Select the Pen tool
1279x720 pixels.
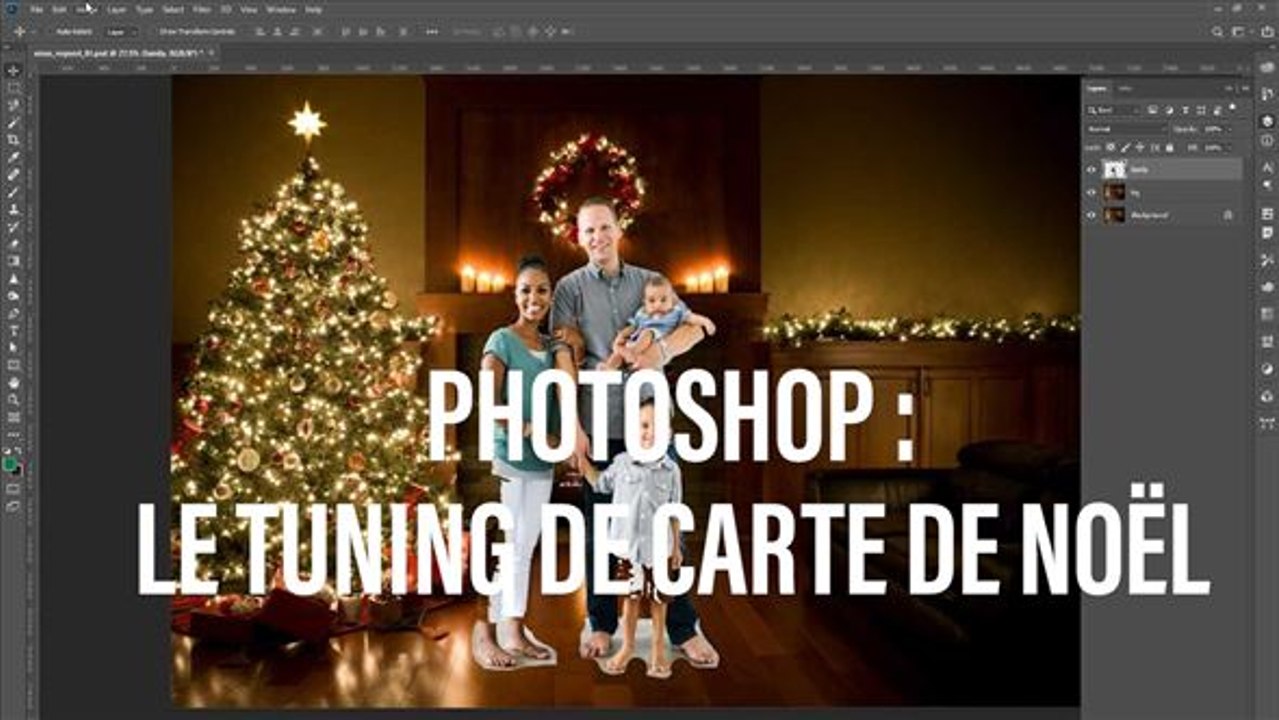point(13,313)
